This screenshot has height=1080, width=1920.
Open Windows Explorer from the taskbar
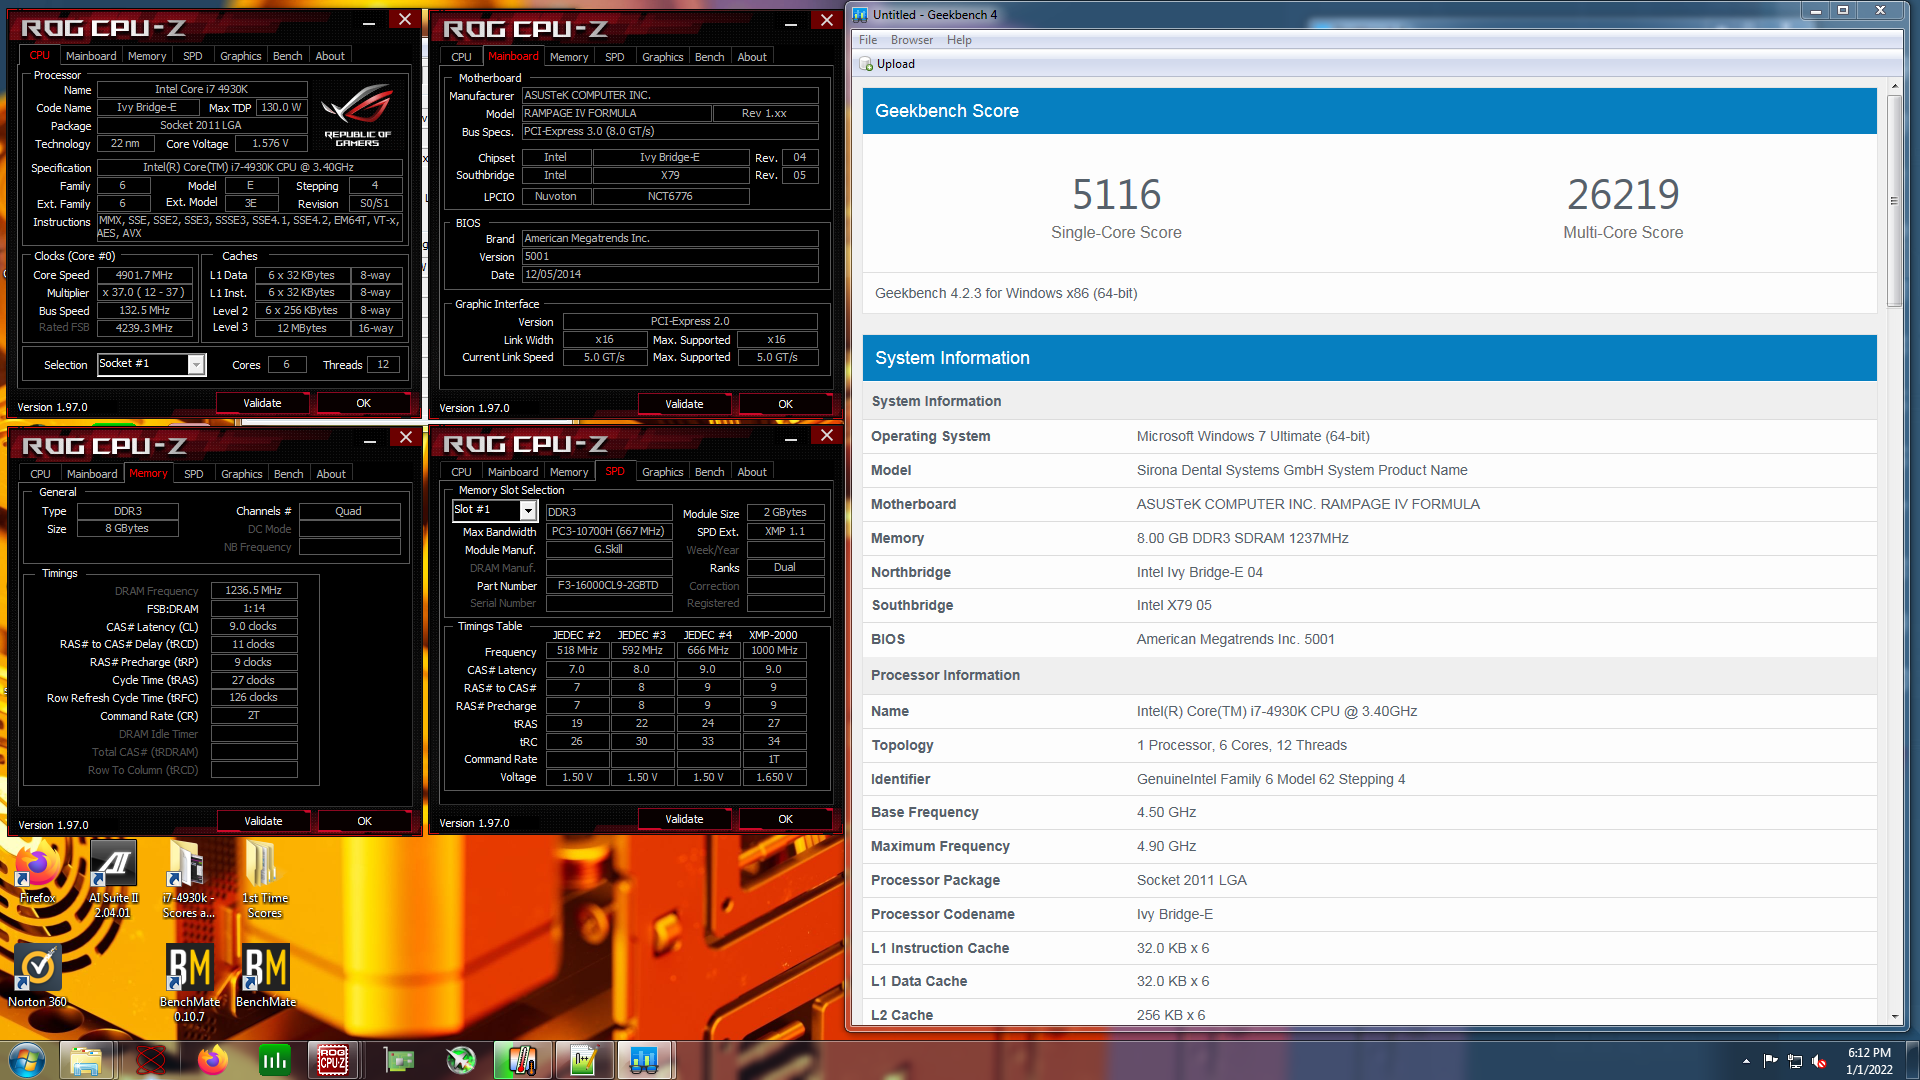pyautogui.click(x=86, y=1059)
